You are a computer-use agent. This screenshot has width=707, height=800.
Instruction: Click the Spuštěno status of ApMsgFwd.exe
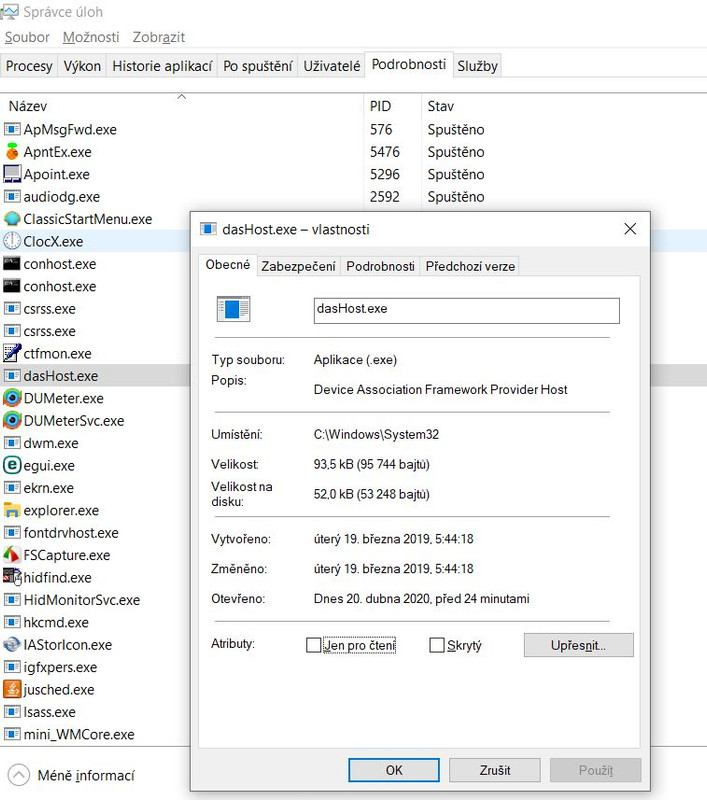456,130
